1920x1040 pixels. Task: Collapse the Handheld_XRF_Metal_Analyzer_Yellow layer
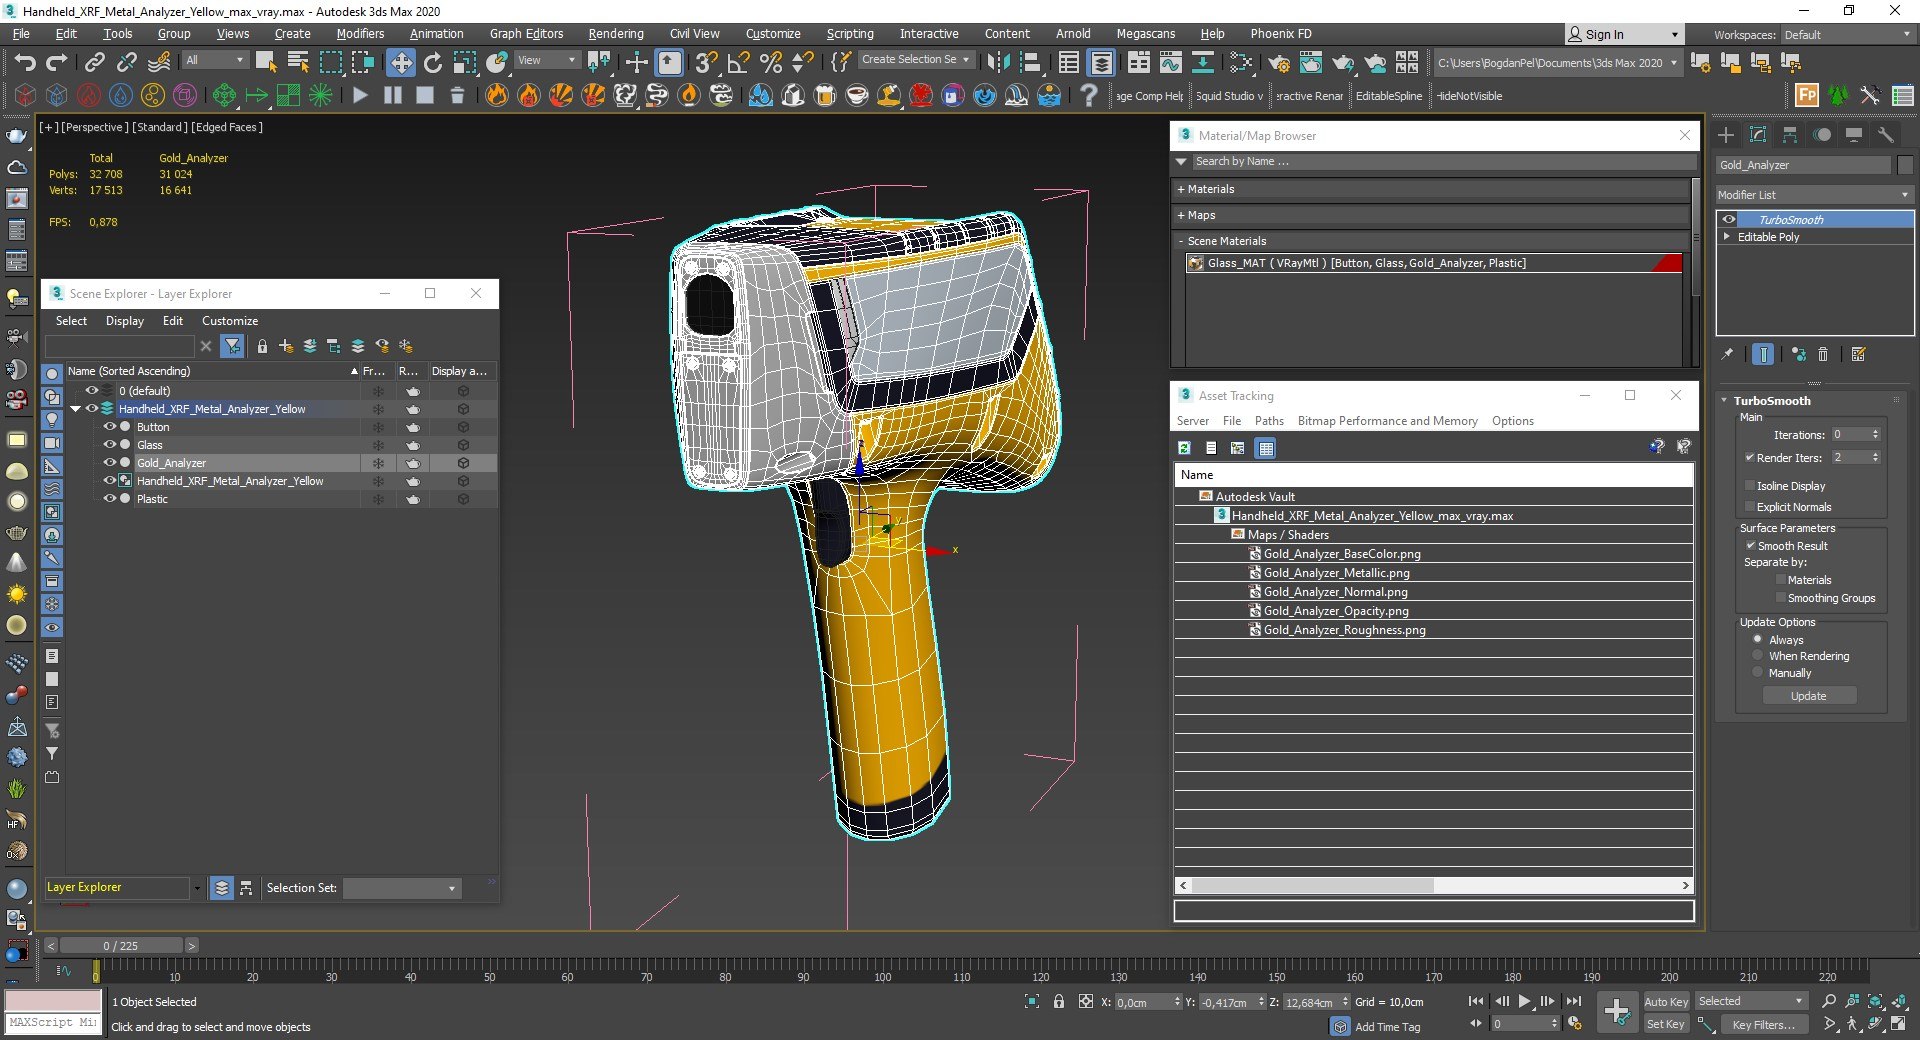pos(75,409)
